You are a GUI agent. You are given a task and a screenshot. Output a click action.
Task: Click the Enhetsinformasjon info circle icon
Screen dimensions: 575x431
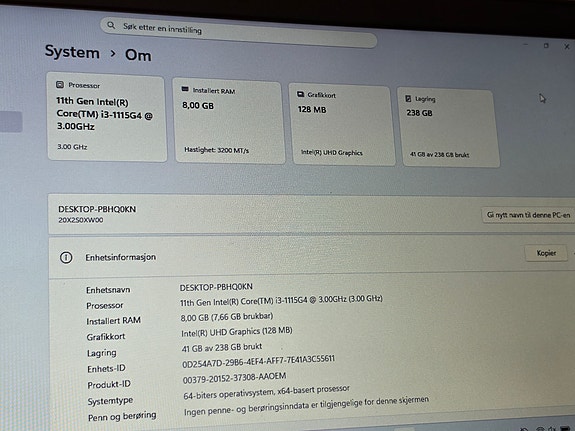(x=66, y=257)
